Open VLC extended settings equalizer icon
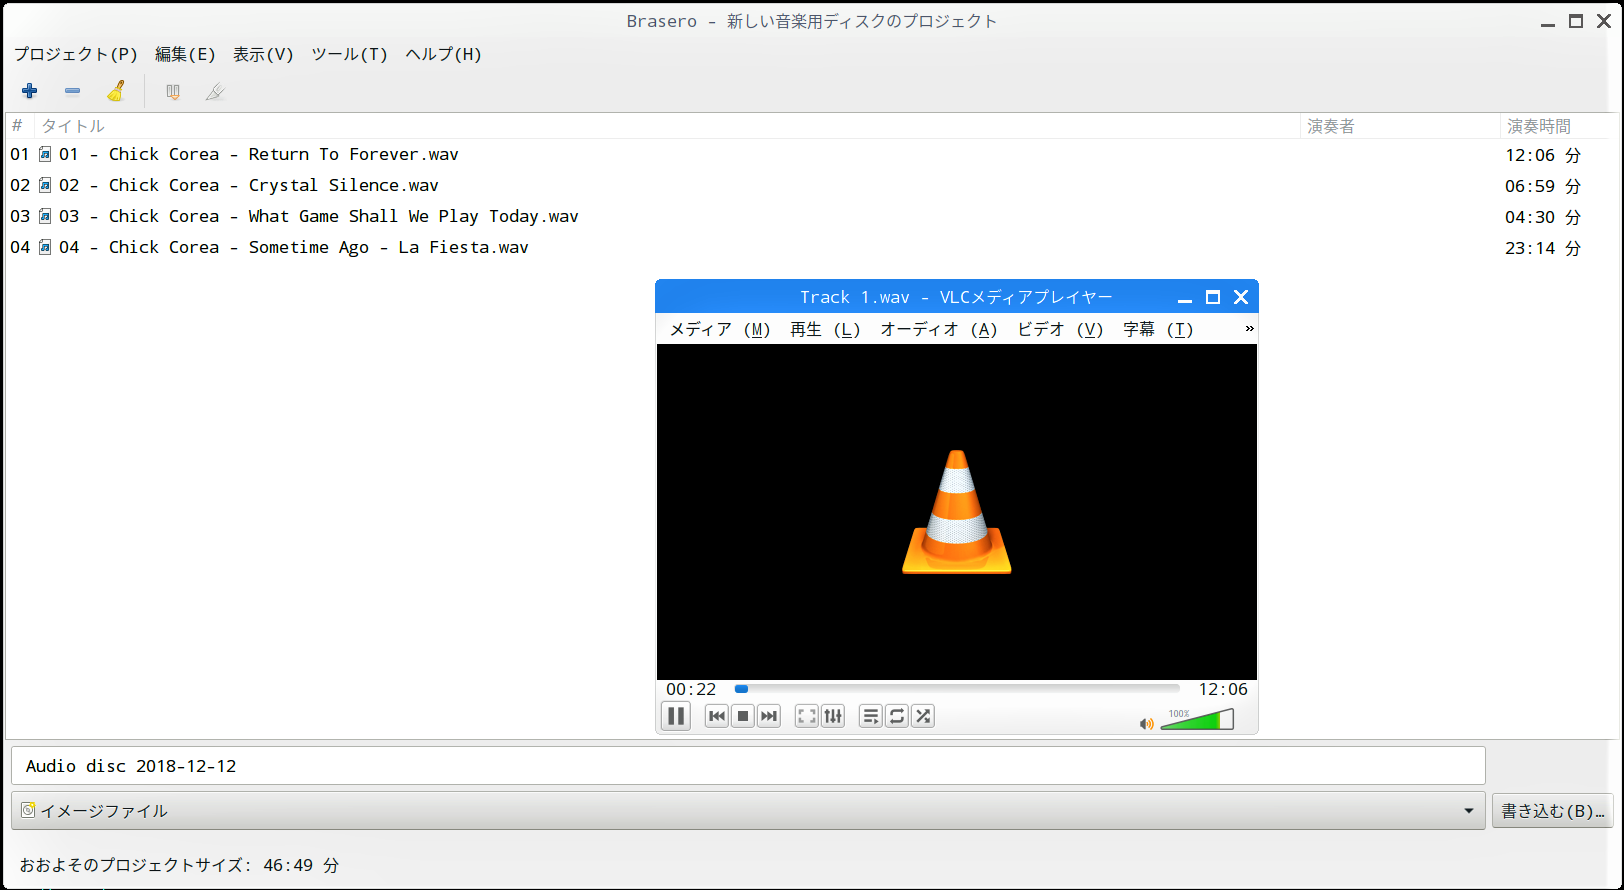The height and width of the screenshot is (890, 1624). 833,716
